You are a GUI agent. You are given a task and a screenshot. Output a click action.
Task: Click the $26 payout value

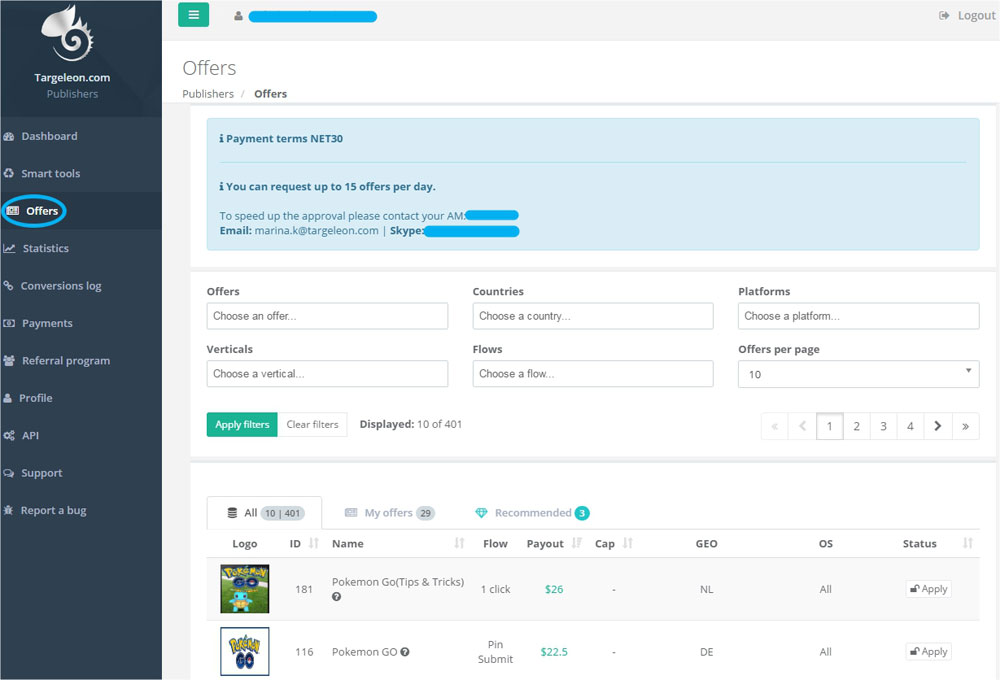click(554, 589)
